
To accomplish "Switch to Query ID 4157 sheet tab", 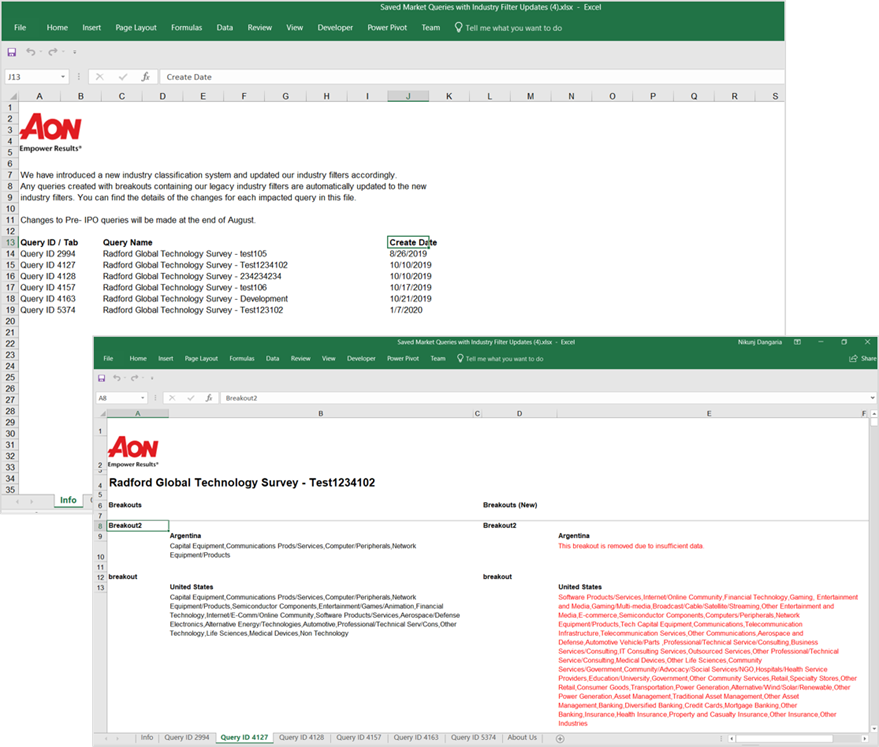I will (x=359, y=737).
